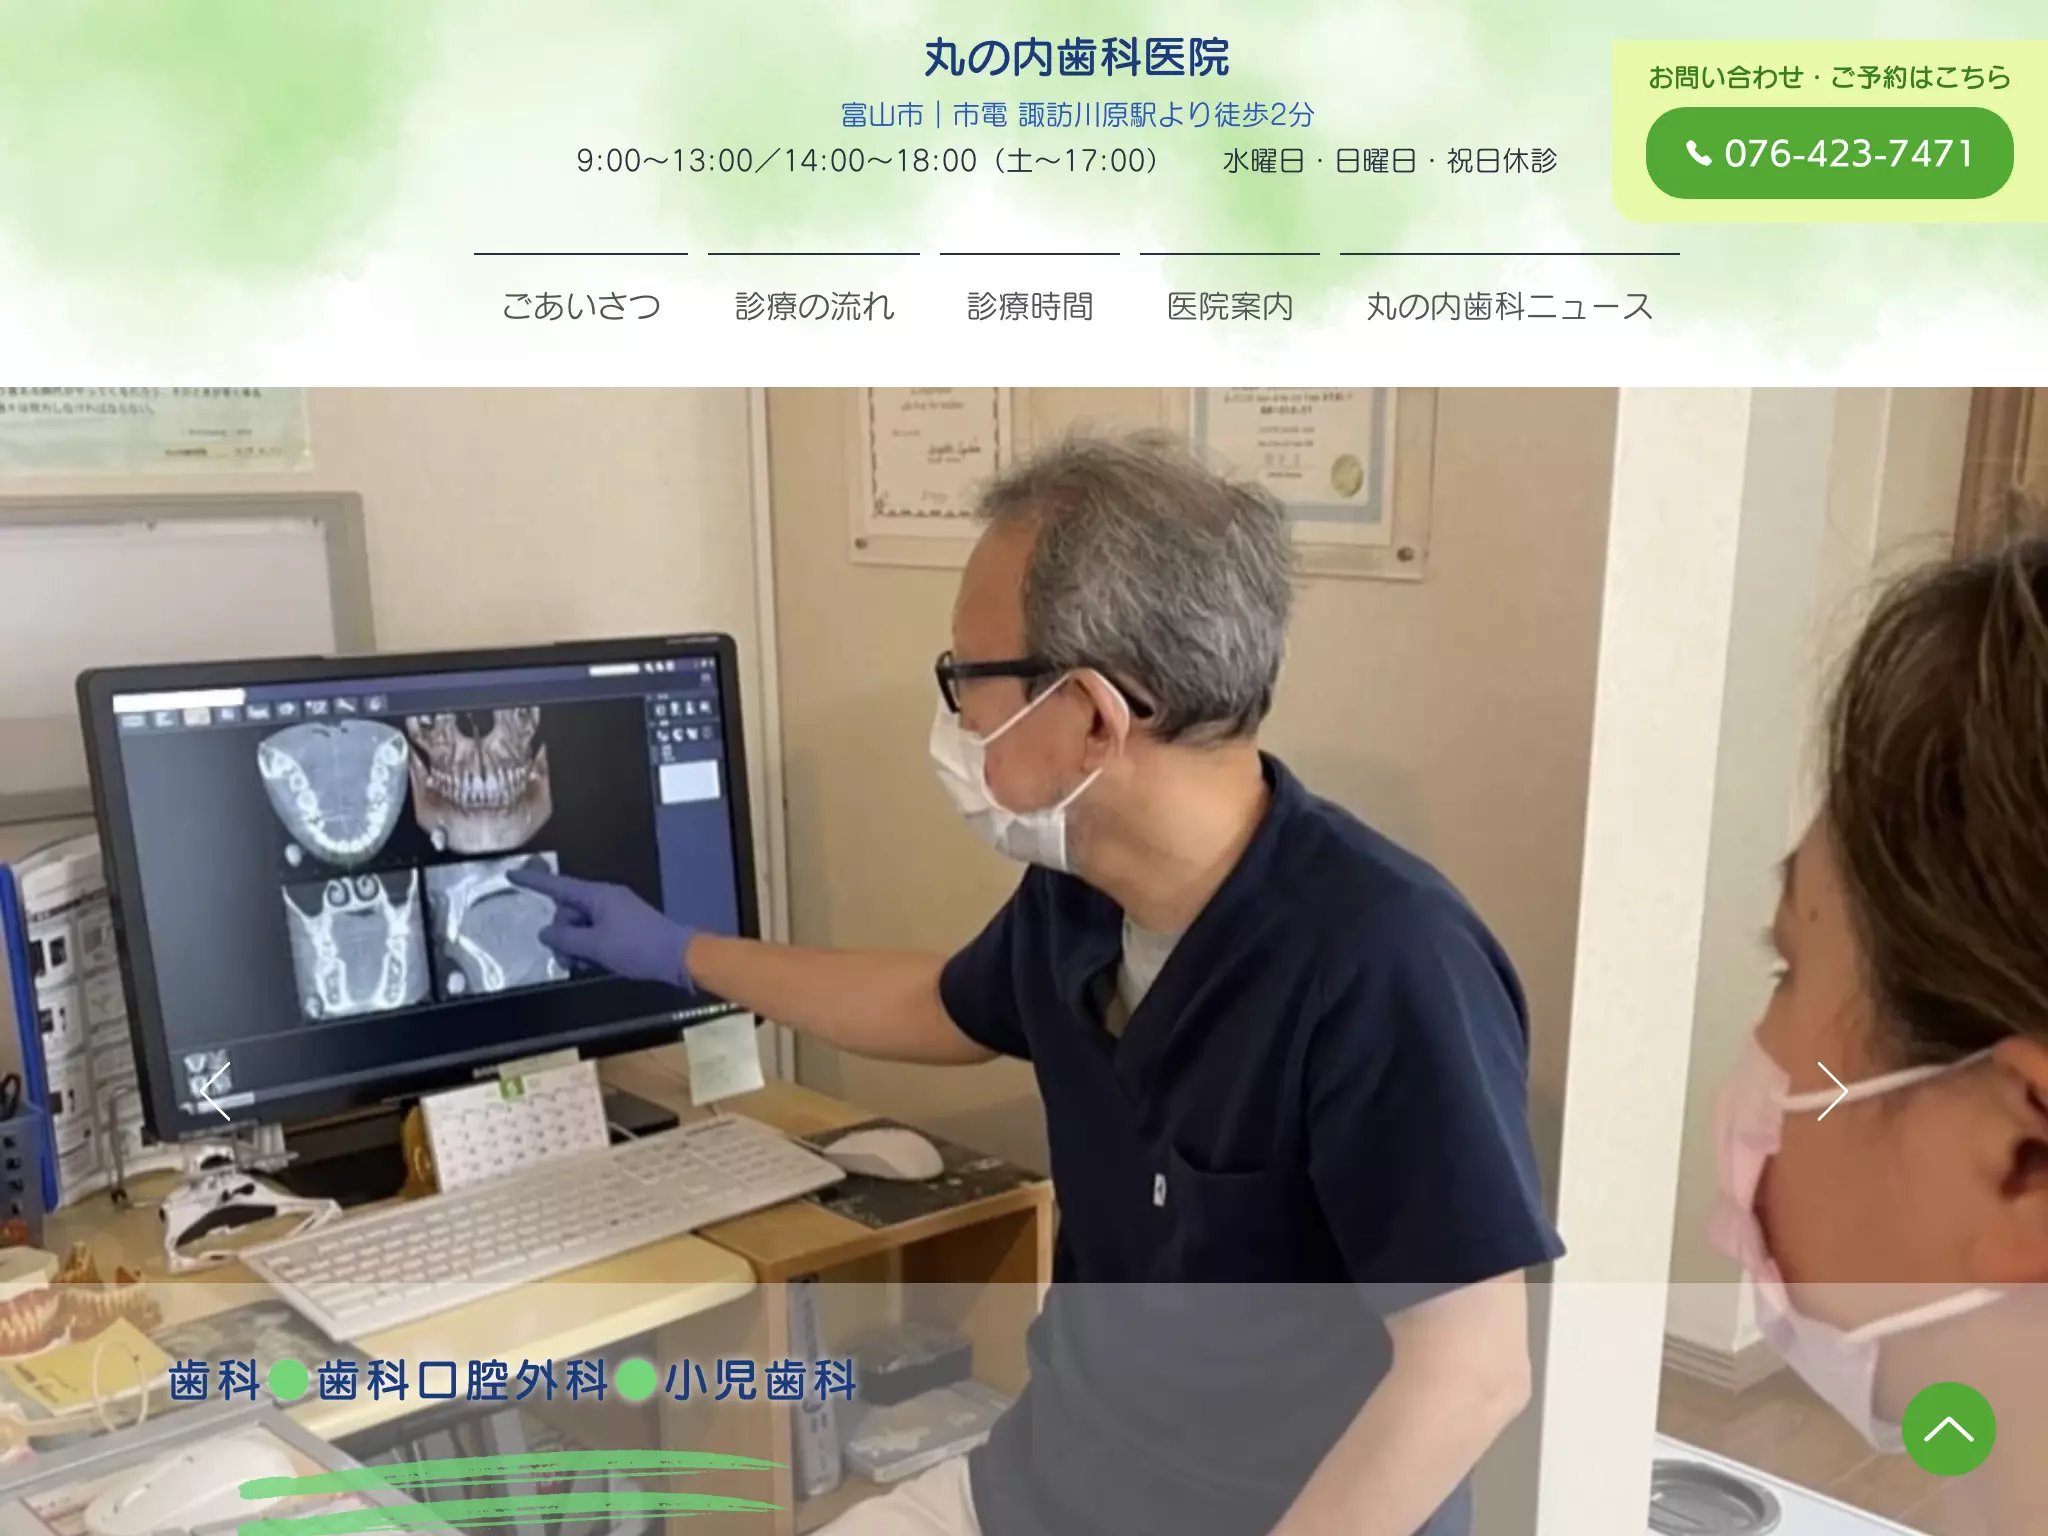Click the green scroll-to-top button
This screenshot has width=2048, height=1536.
1948,1429
